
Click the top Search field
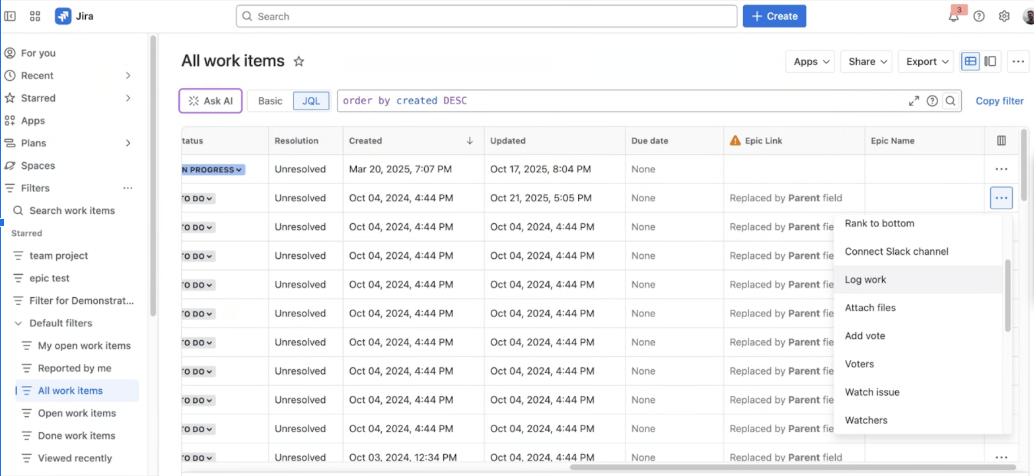(x=487, y=16)
